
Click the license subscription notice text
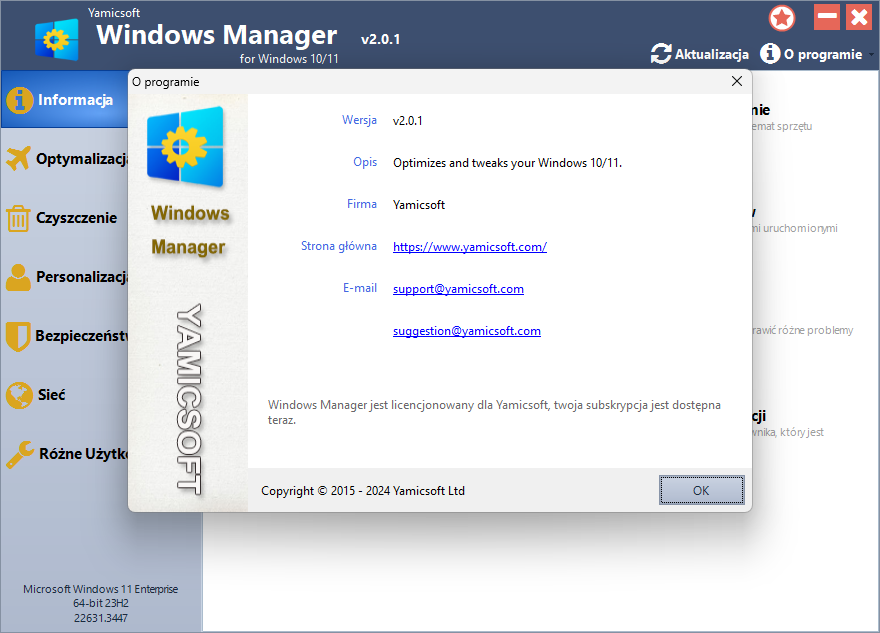tap(494, 412)
